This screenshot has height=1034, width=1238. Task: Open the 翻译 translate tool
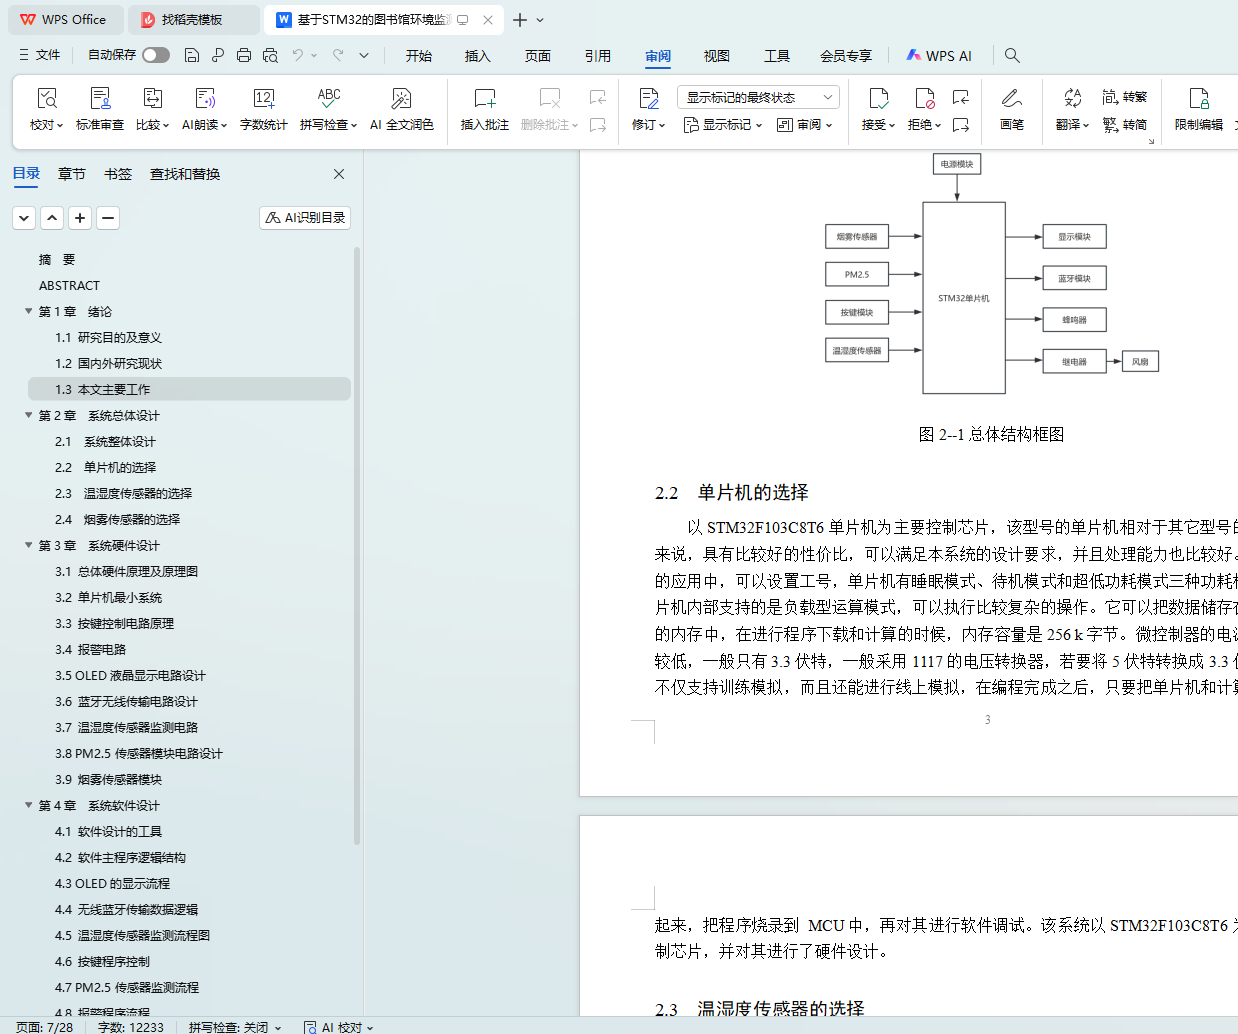coord(1072,110)
